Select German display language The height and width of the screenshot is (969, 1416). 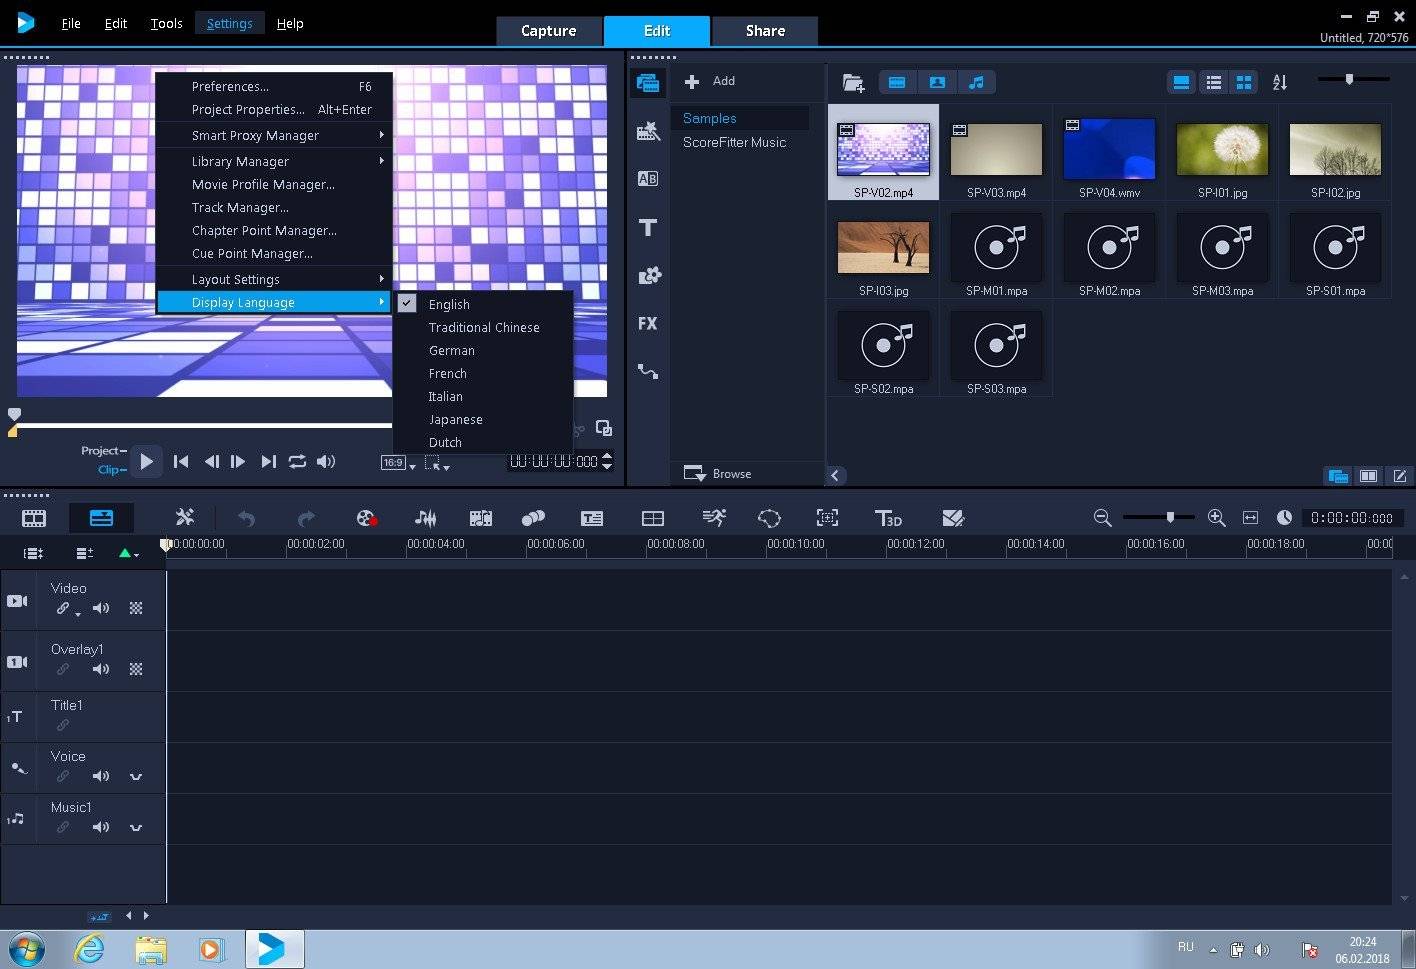coord(452,351)
